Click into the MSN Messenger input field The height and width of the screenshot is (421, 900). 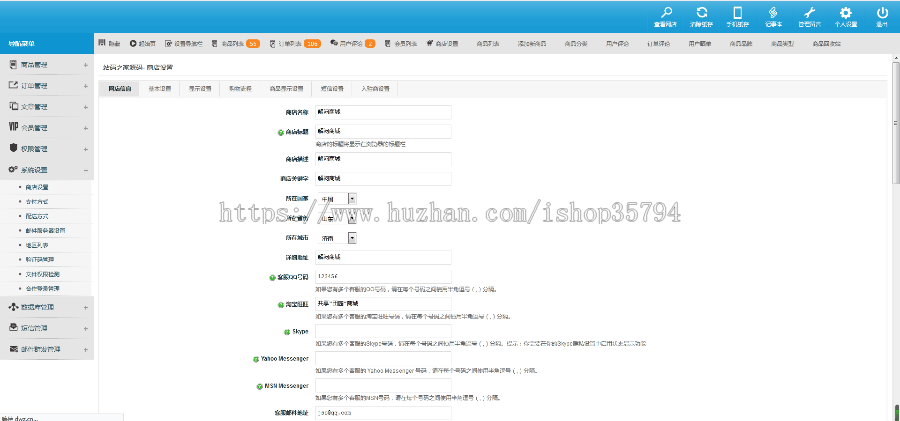coord(383,385)
